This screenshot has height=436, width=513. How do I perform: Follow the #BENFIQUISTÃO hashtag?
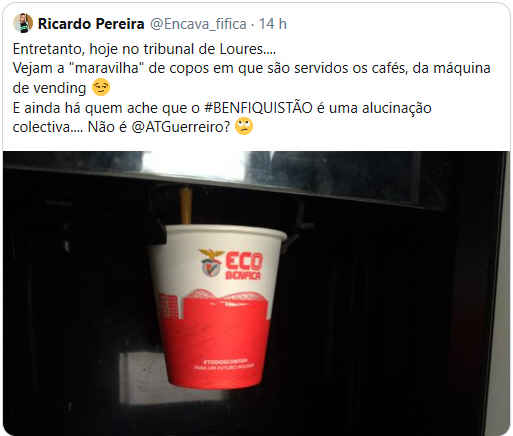[x=258, y=107]
